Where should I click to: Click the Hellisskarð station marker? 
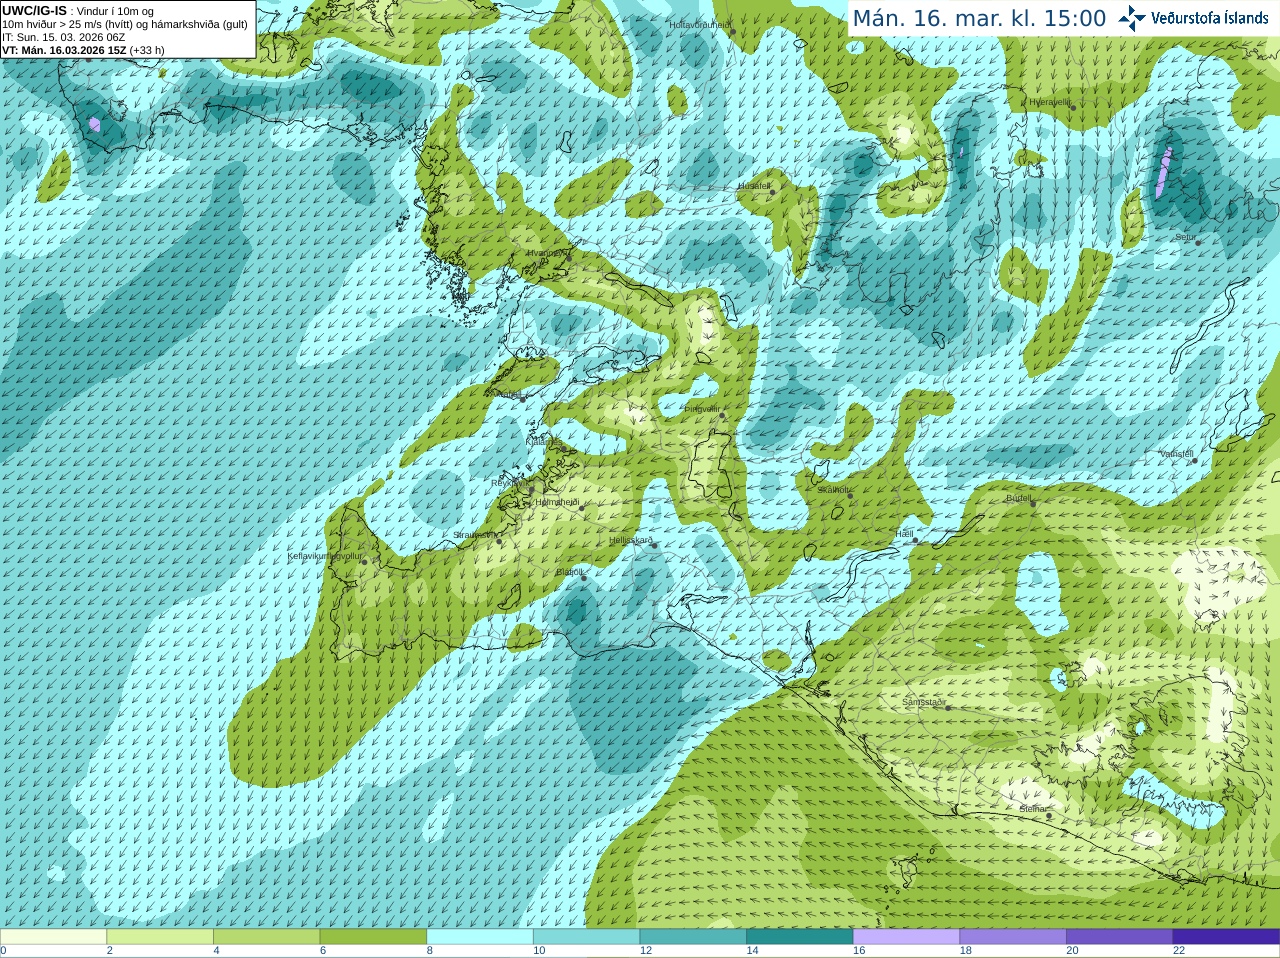pyautogui.click(x=654, y=546)
